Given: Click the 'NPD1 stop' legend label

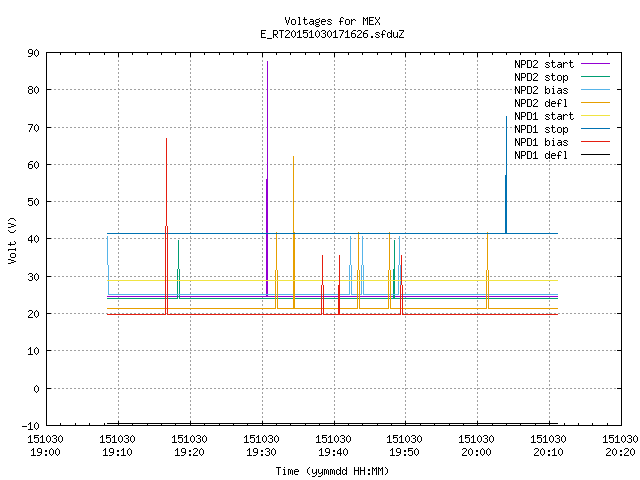Looking at the screenshot, I should pos(541,129).
